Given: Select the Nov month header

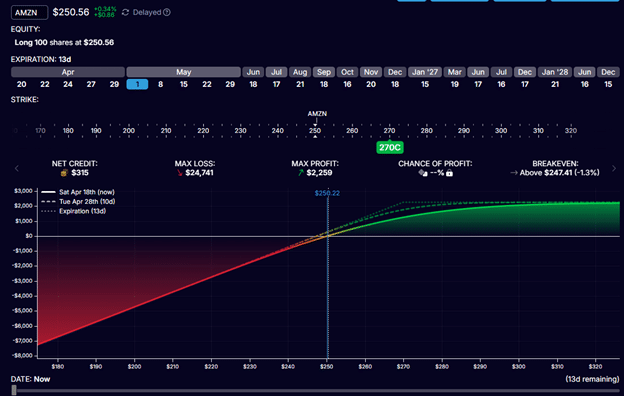Looking at the screenshot, I should 371,72.
